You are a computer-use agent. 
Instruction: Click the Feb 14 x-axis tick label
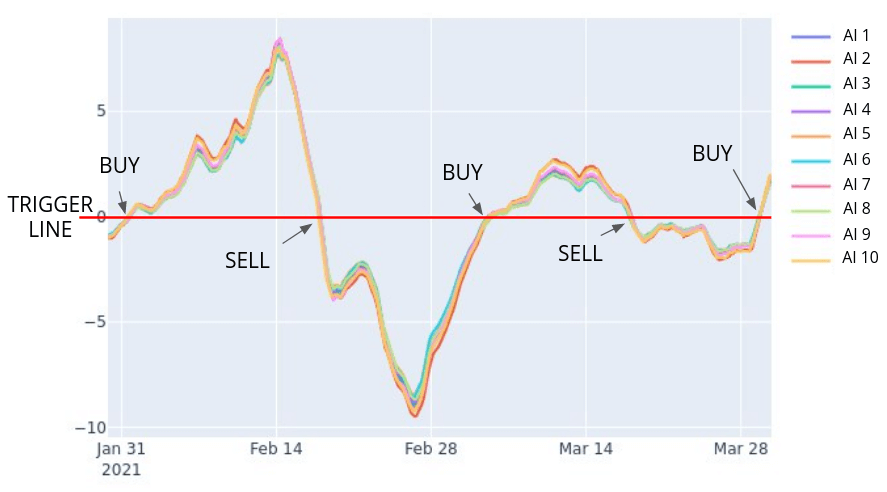(277, 449)
